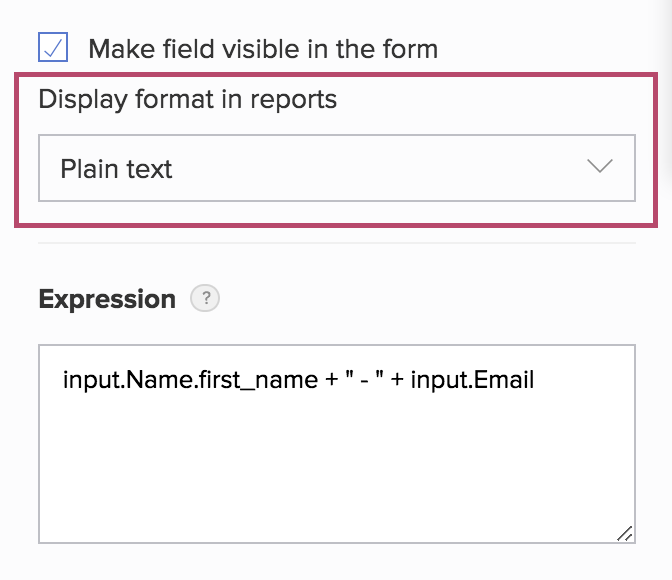Viewport: 672px width, 580px height.
Task: Grab the resize handle of the Expression box
Action: [624, 534]
